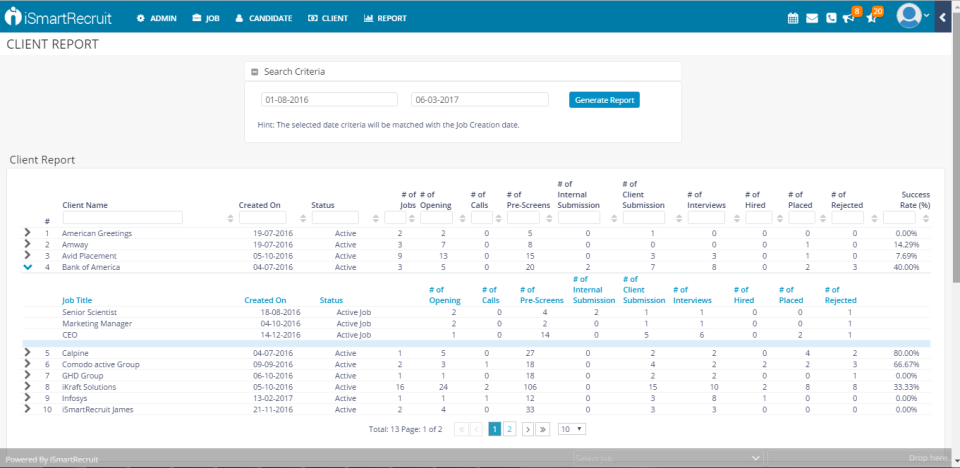Collapse the Search Criteria panel

255,72
